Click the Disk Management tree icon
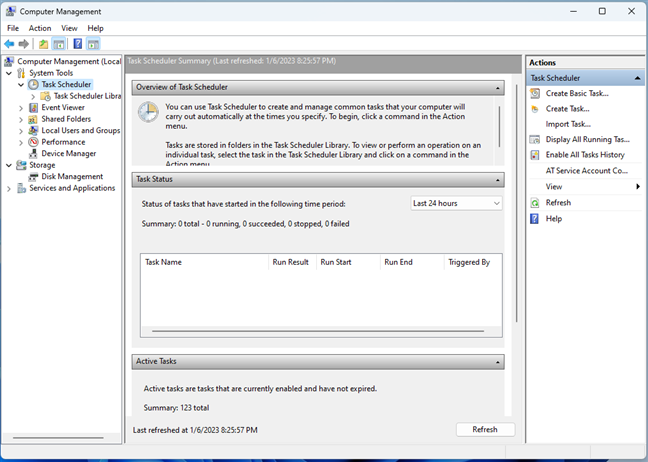Screen dimensions: 648x462 33,177
